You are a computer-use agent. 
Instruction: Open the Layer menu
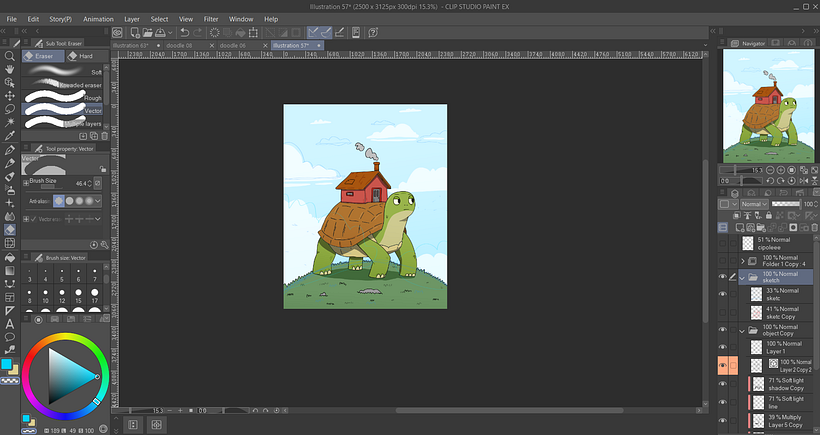[x=132, y=19]
